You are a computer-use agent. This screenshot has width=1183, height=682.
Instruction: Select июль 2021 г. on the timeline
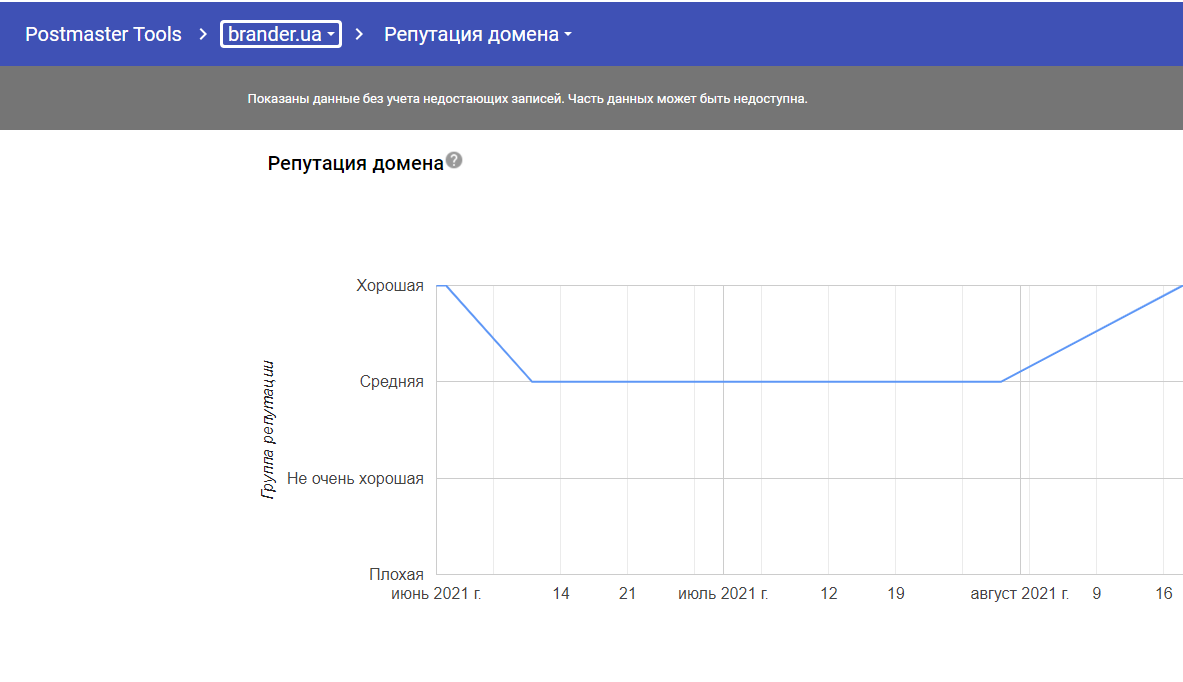click(x=723, y=594)
